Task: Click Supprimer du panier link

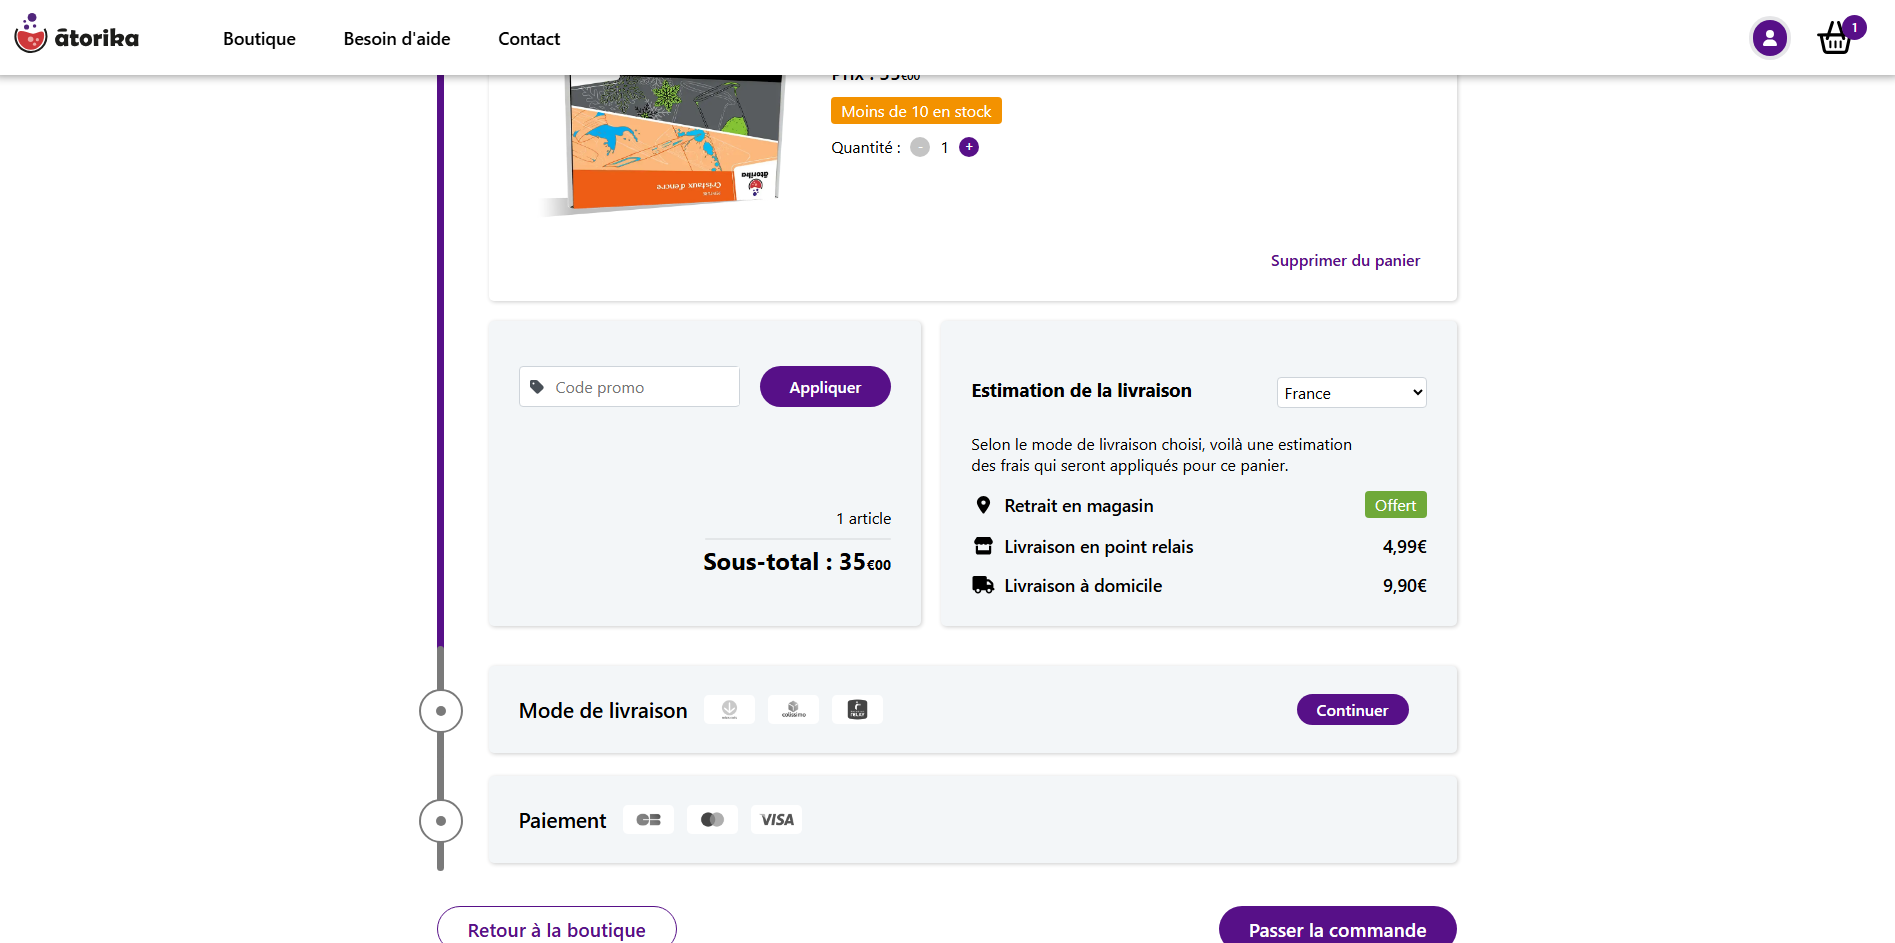Action: 1345,261
